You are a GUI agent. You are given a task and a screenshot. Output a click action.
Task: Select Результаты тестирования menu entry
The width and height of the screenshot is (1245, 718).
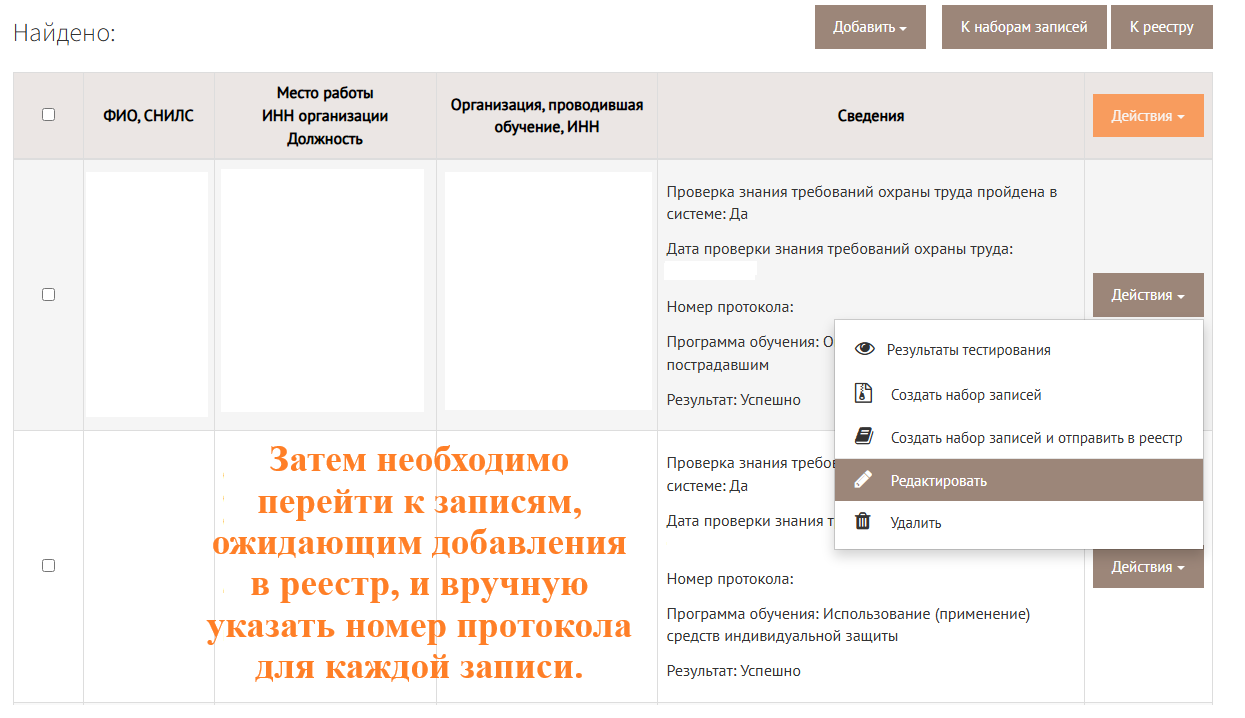coord(1019,350)
